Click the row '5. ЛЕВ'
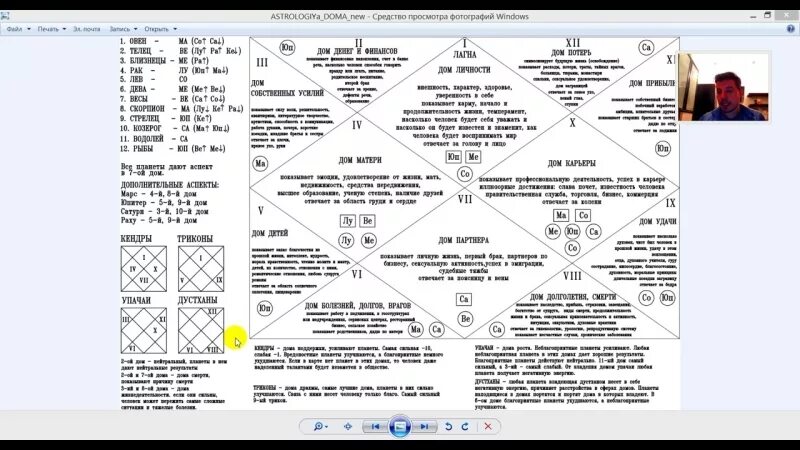Screen dimensions: 800x450 click(x=154, y=80)
